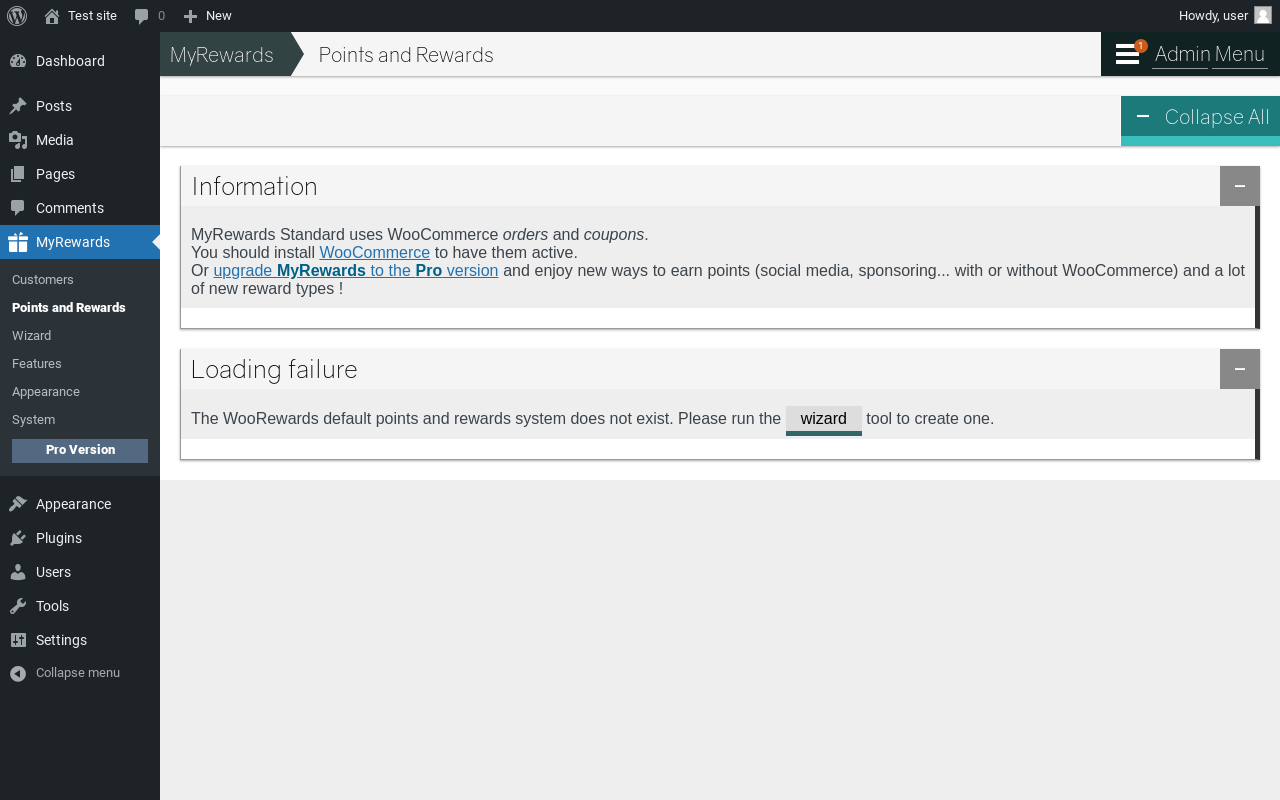Open the Pages menu label
Viewport: 1280px width, 800px height.
[55, 174]
